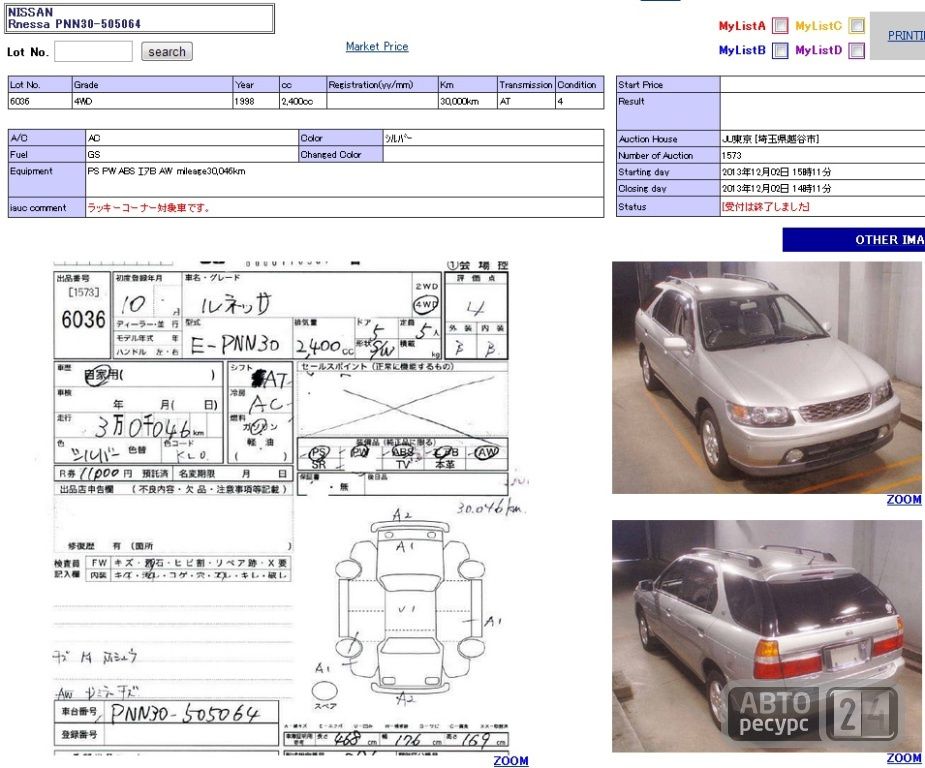
Task: Click the auction house value JU東京
Action: 770,139
